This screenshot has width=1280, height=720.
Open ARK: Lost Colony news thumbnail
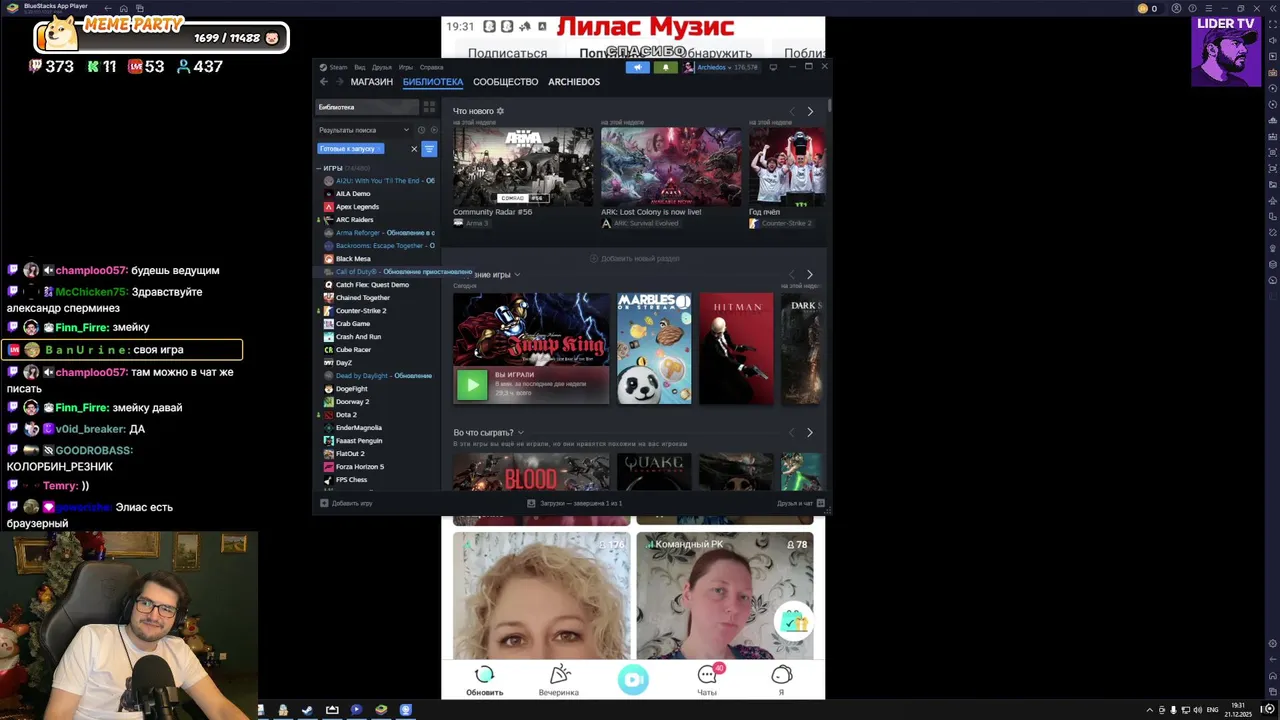click(671, 166)
